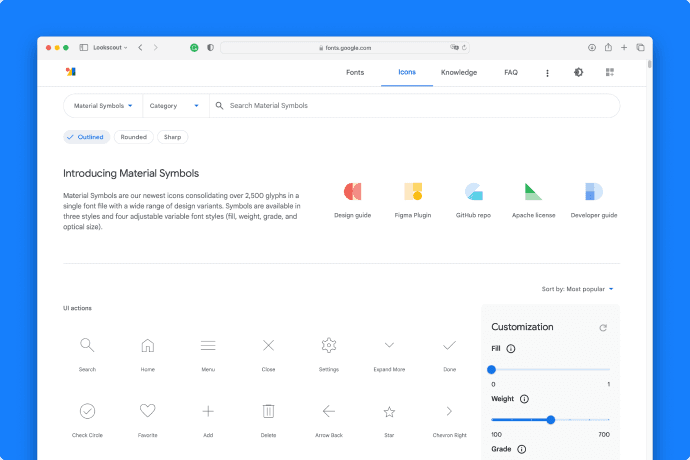Viewport: 690px width, 460px height.
Task: Select the Home icon in UI actions
Action: (x=147, y=345)
